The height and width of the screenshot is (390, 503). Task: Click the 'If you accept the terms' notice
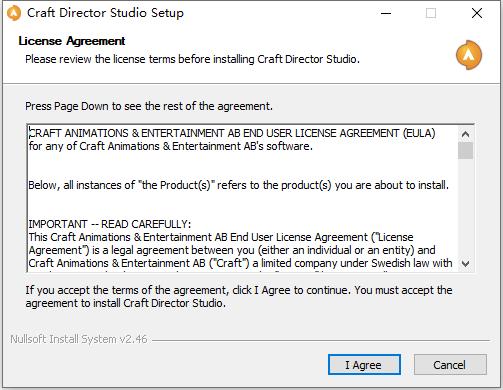pos(239,297)
